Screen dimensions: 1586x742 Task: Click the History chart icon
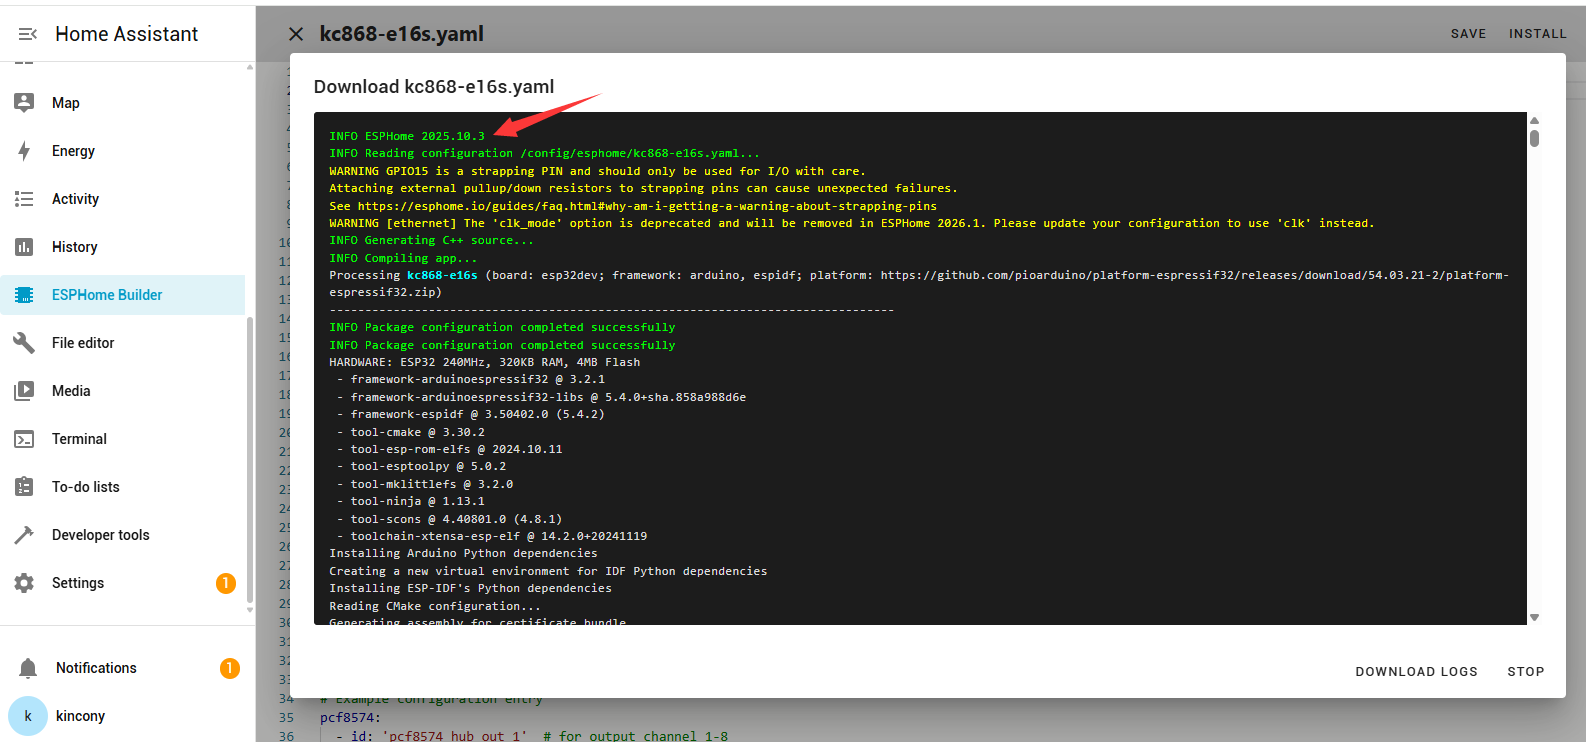(25, 247)
